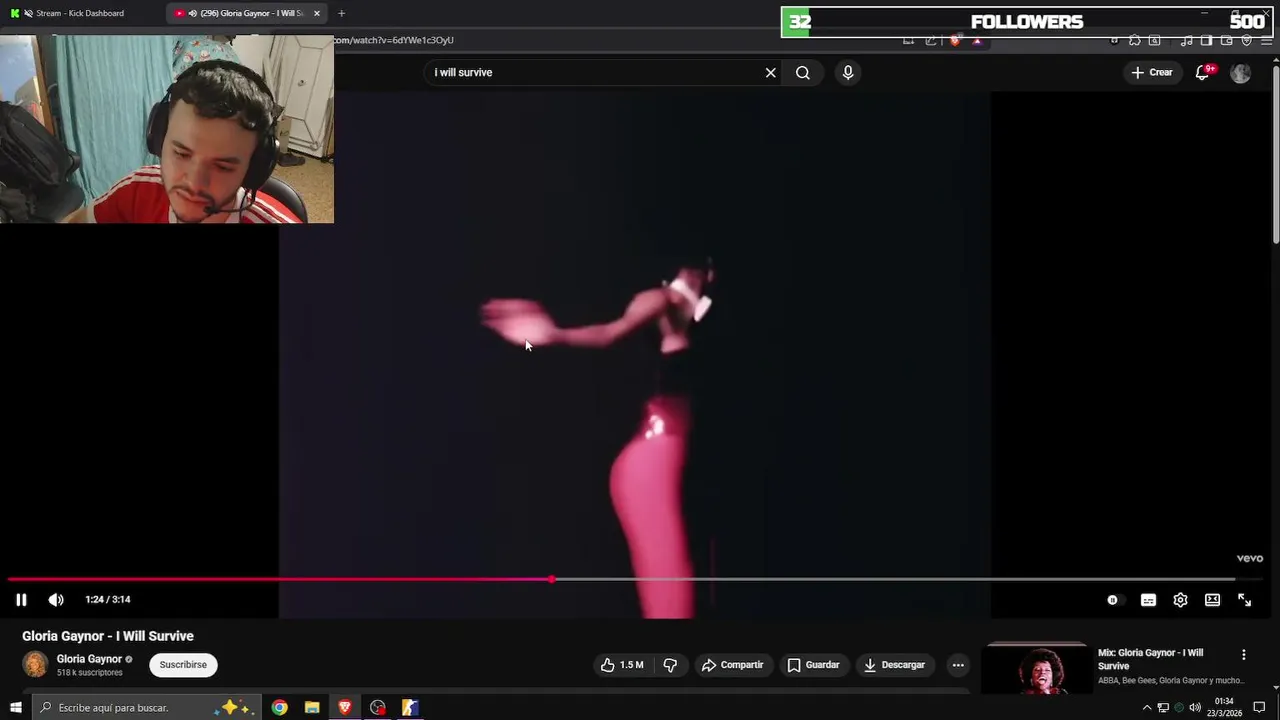Open a new browser tab
The height and width of the screenshot is (720, 1280).
[x=341, y=13]
